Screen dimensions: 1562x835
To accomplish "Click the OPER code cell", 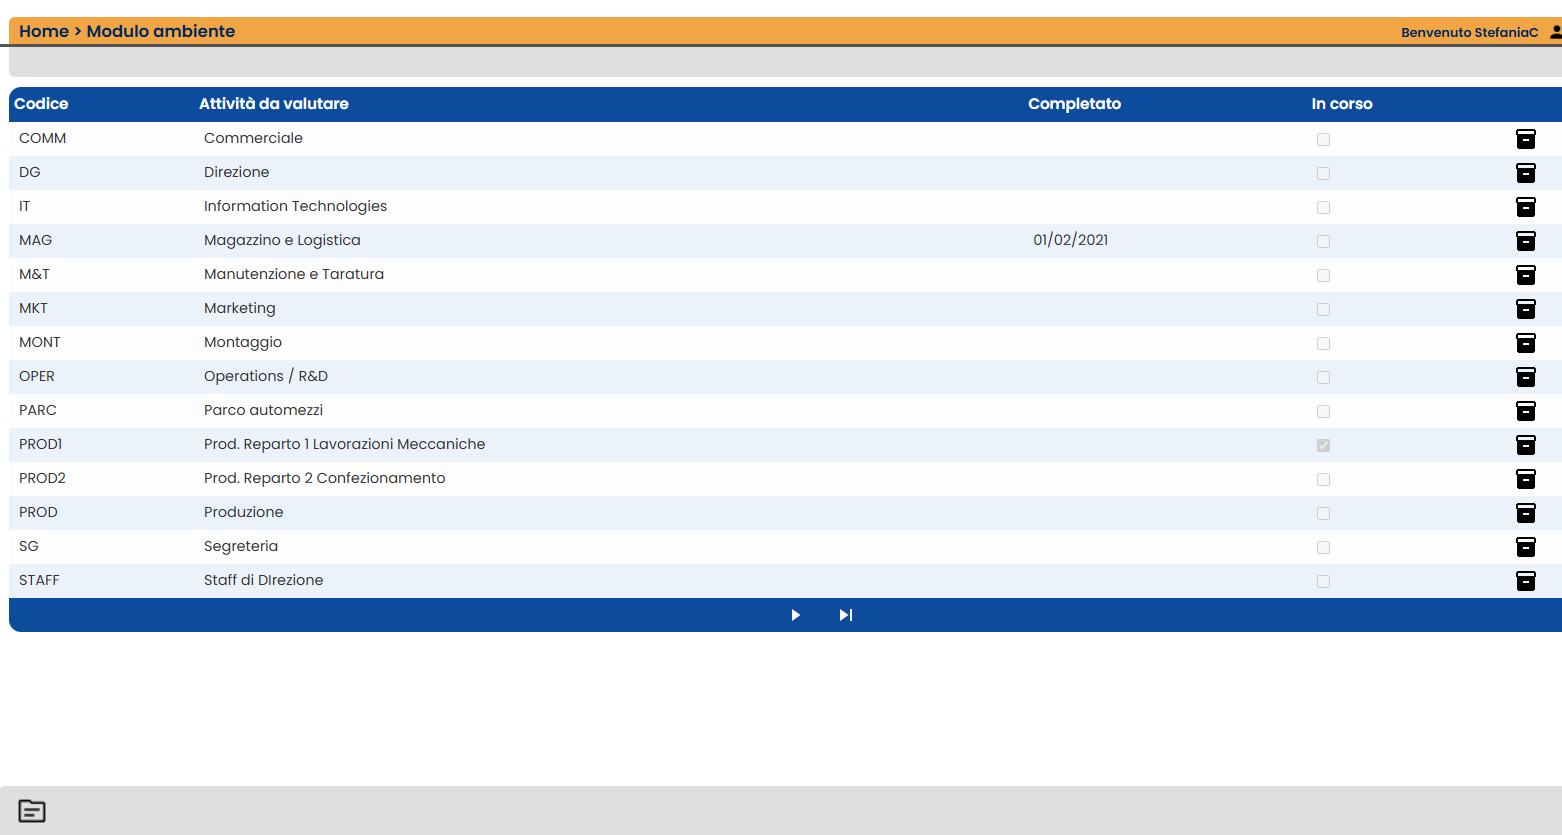I will pos(37,376).
